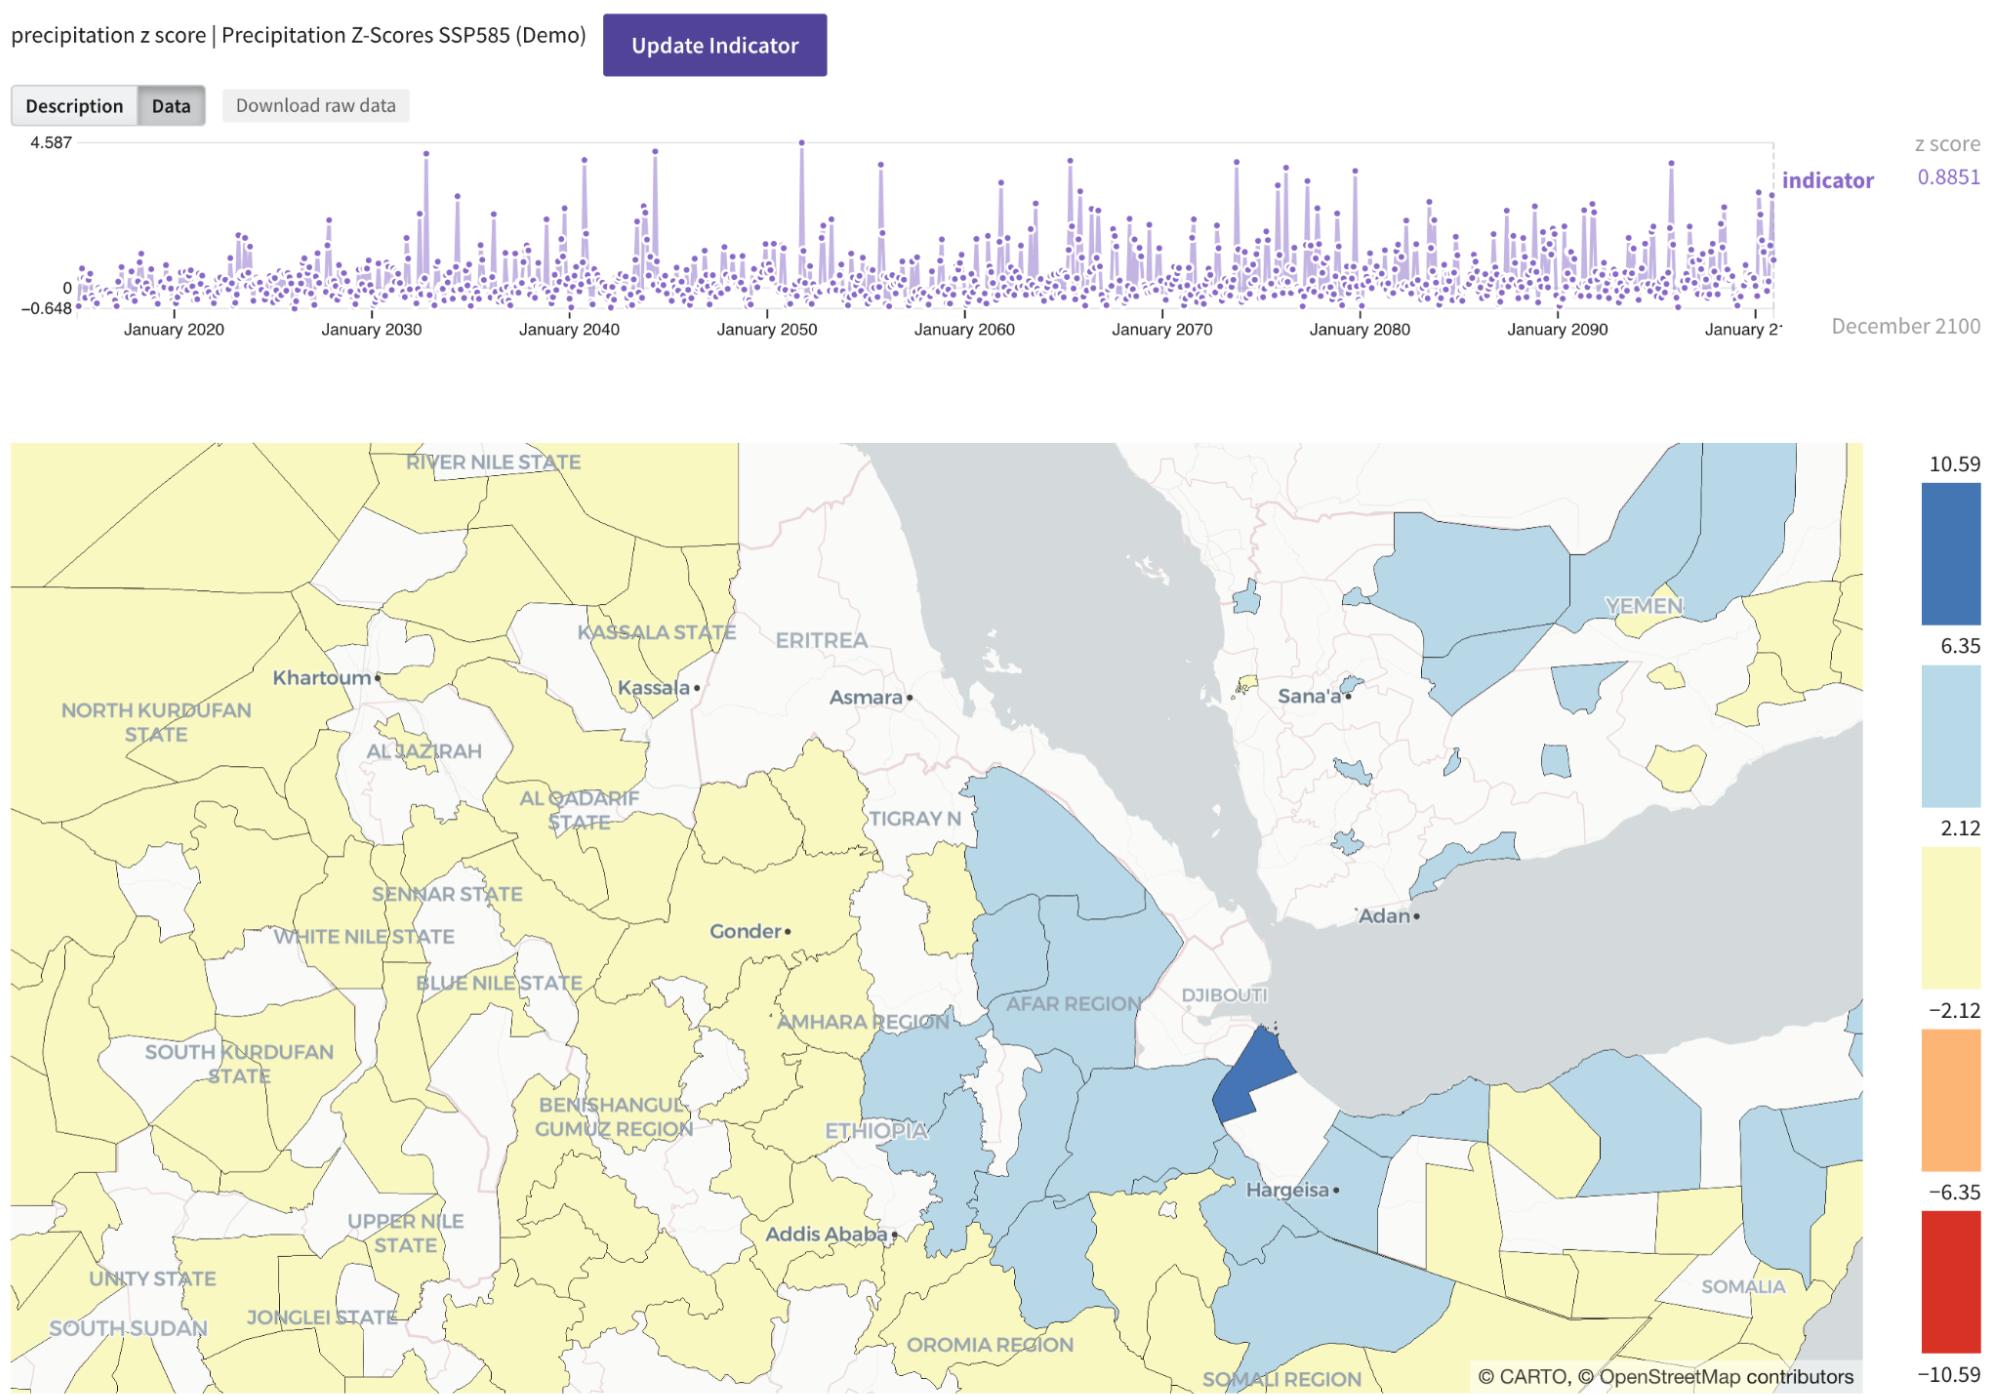Select the pale yellow legend swatch
The width and height of the screenshot is (1991, 1395).
pos(1950,918)
